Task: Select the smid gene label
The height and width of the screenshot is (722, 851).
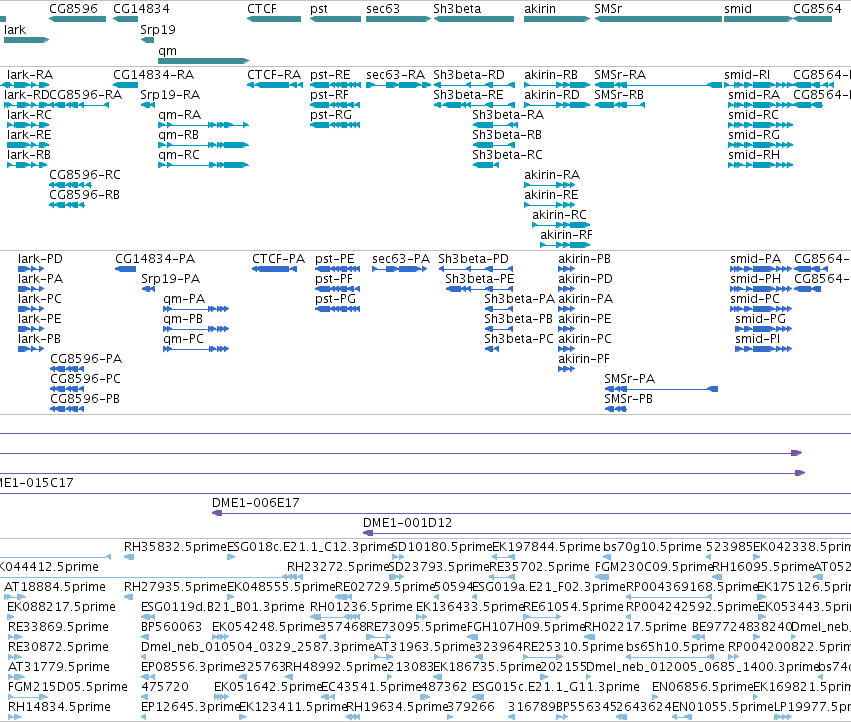Action: (738, 9)
